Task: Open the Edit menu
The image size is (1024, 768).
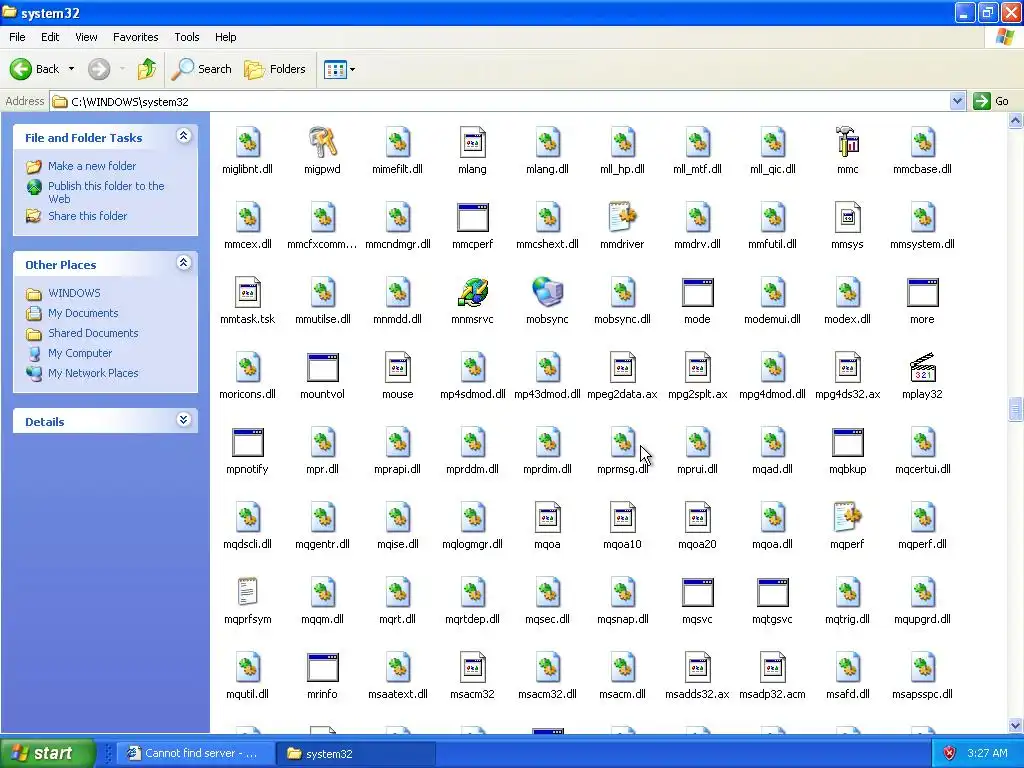Action: [x=50, y=37]
